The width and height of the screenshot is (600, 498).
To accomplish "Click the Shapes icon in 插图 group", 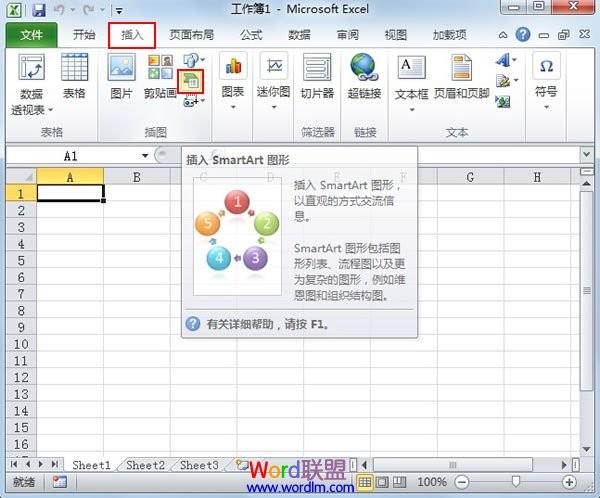I will coord(190,60).
